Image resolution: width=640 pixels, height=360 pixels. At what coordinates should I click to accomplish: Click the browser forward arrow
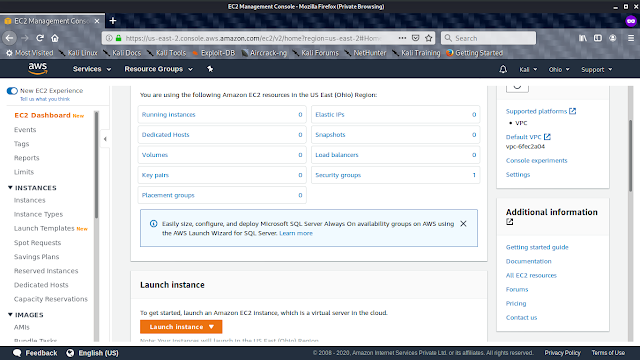click(x=25, y=38)
